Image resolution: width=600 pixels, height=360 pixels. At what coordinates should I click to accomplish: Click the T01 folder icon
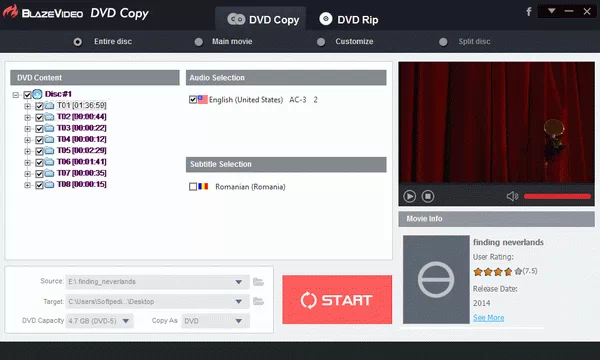[49, 105]
